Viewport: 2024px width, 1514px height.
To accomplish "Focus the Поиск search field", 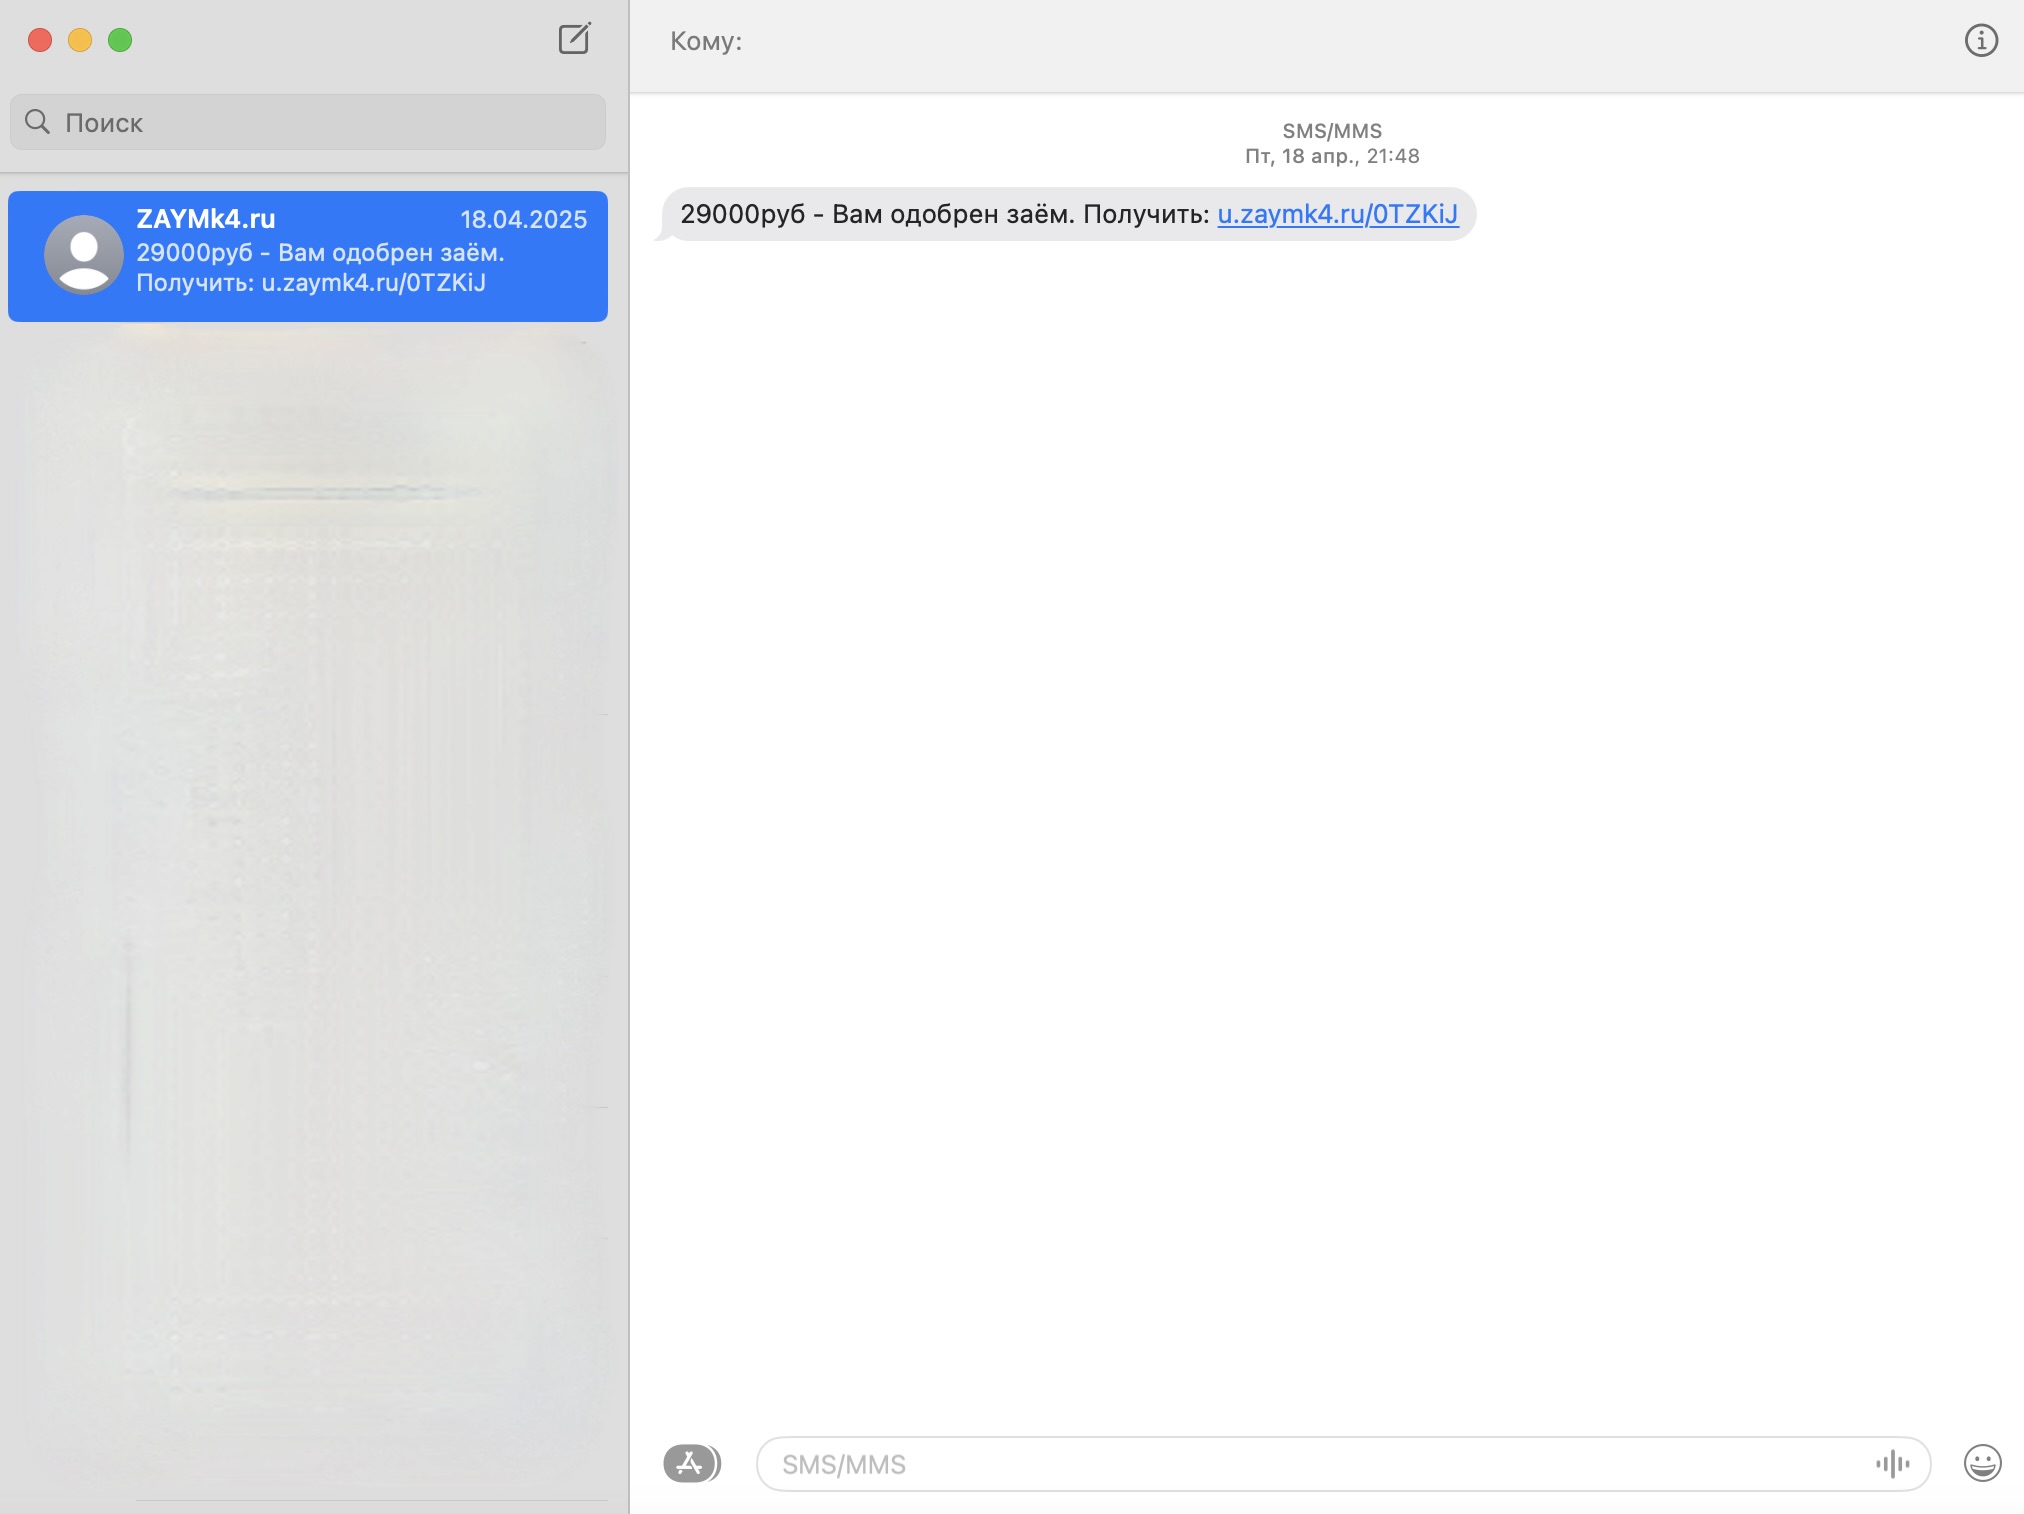I will tap(308, 122).
